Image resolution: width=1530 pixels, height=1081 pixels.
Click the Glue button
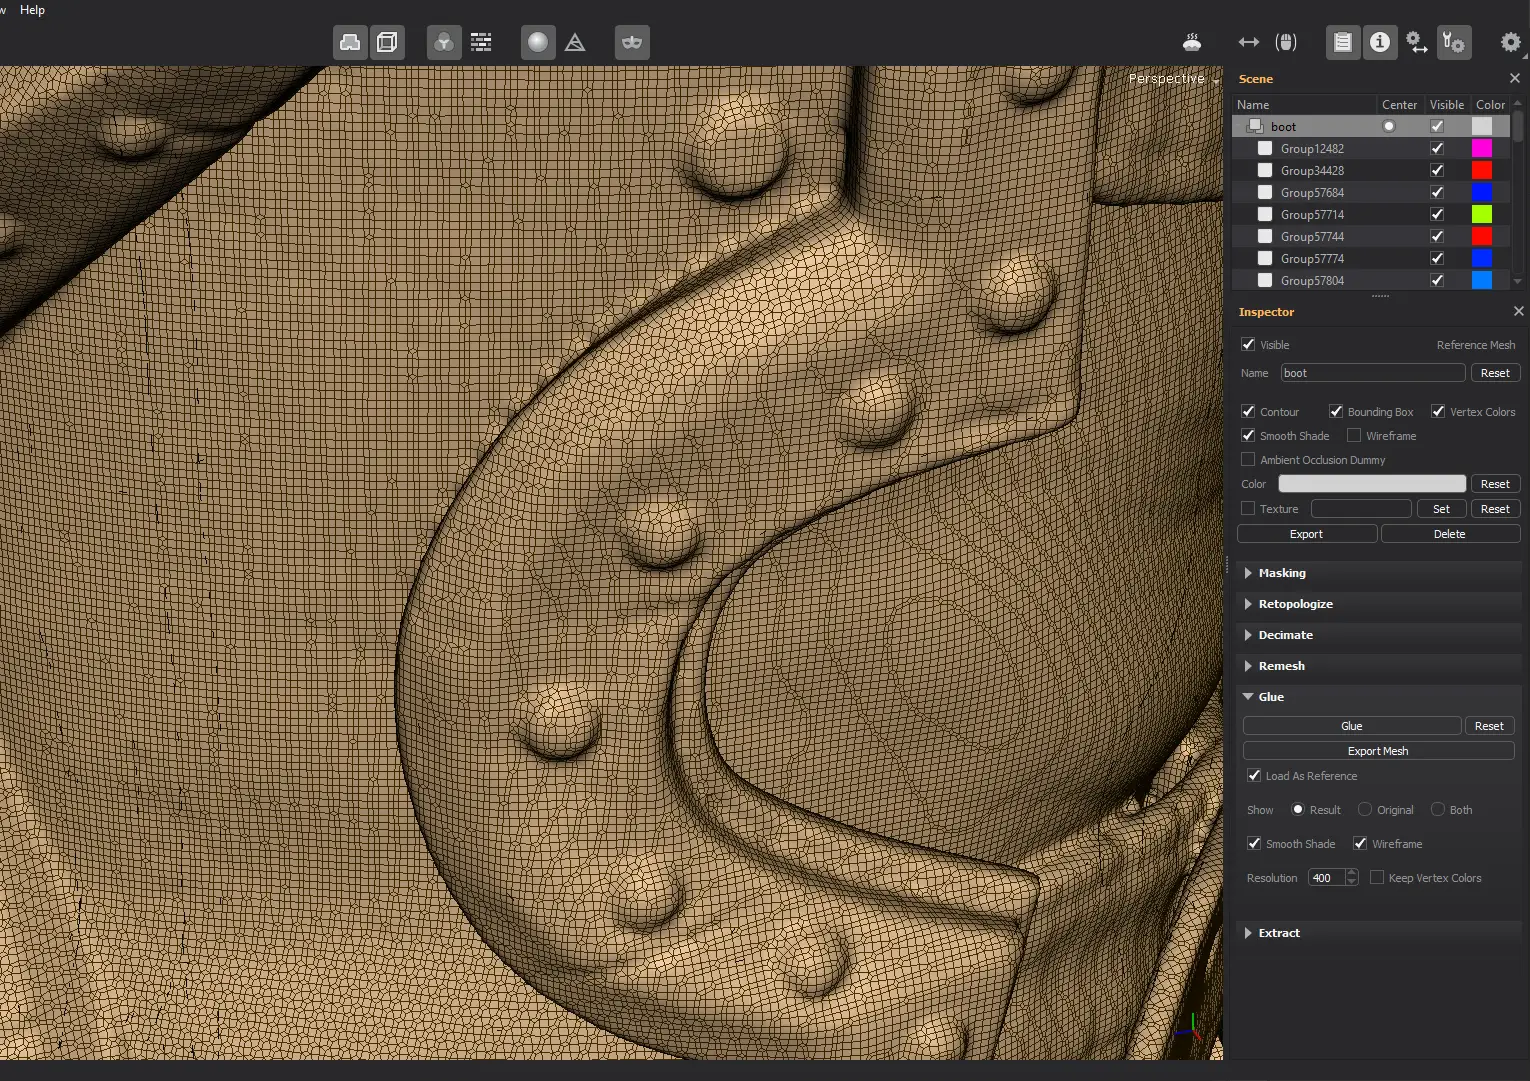tap(1352, 726)
